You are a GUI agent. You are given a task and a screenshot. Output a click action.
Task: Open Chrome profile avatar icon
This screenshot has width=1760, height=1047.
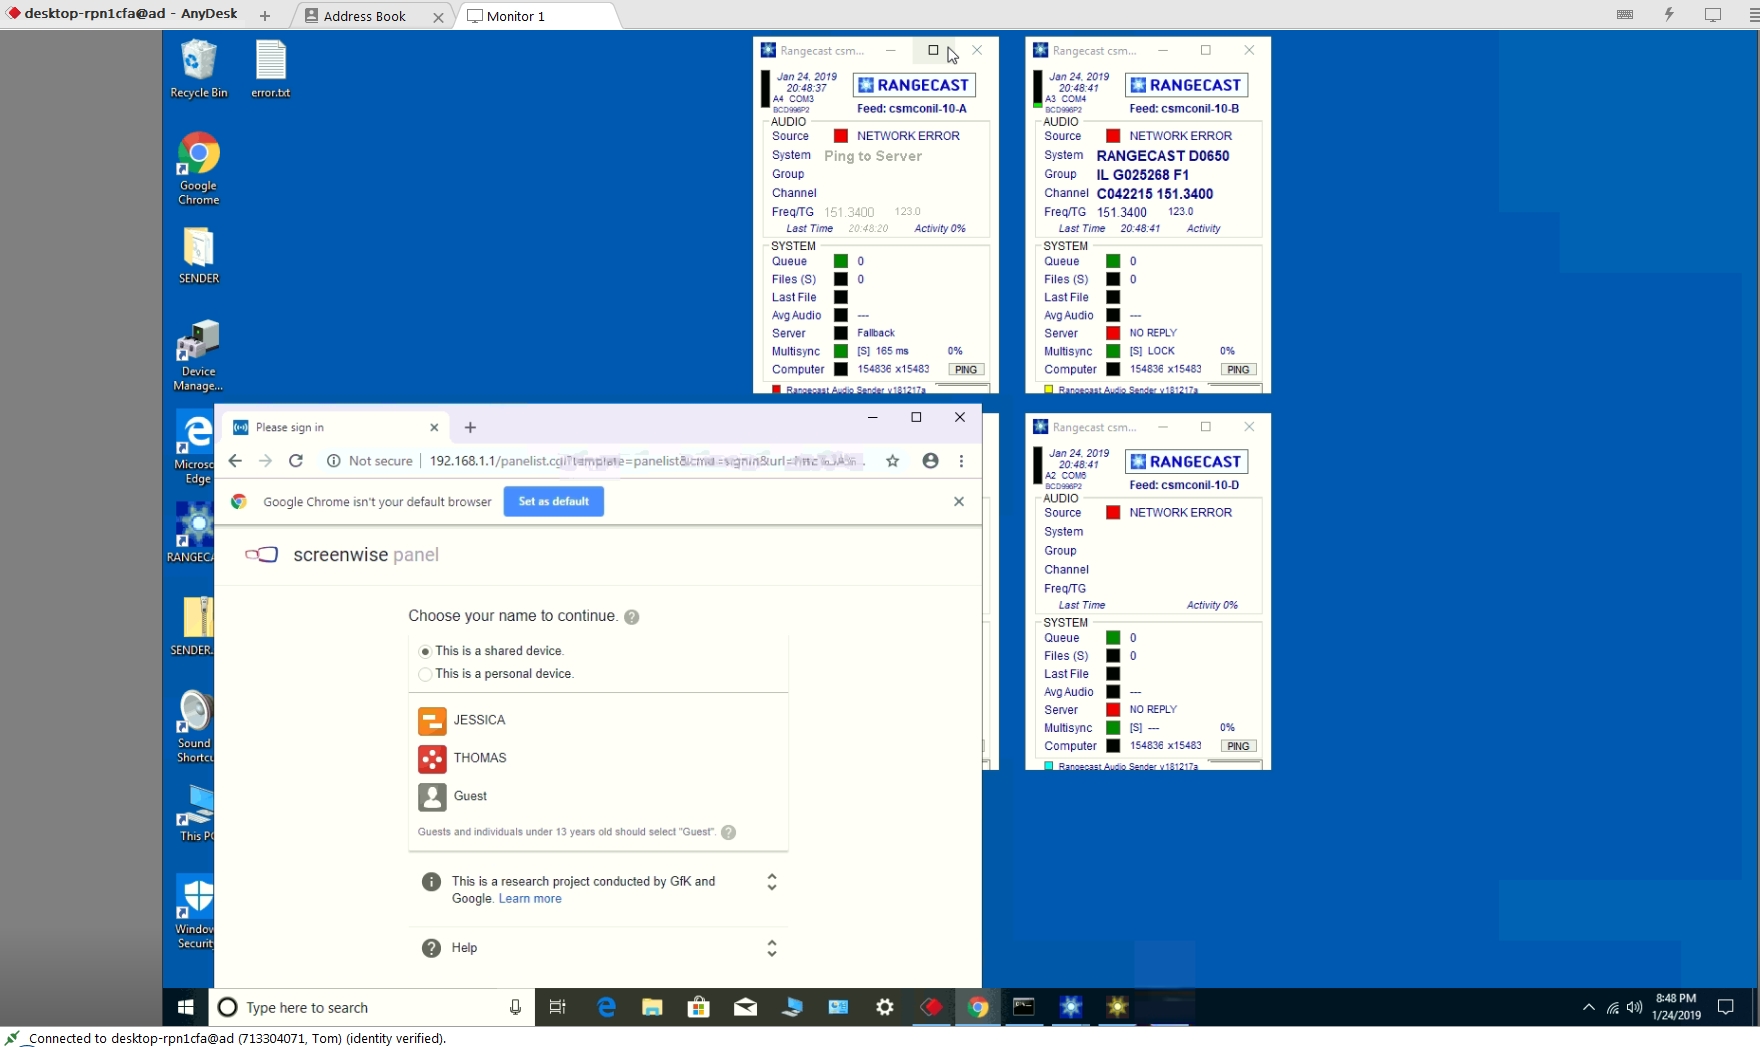point(930,461)
